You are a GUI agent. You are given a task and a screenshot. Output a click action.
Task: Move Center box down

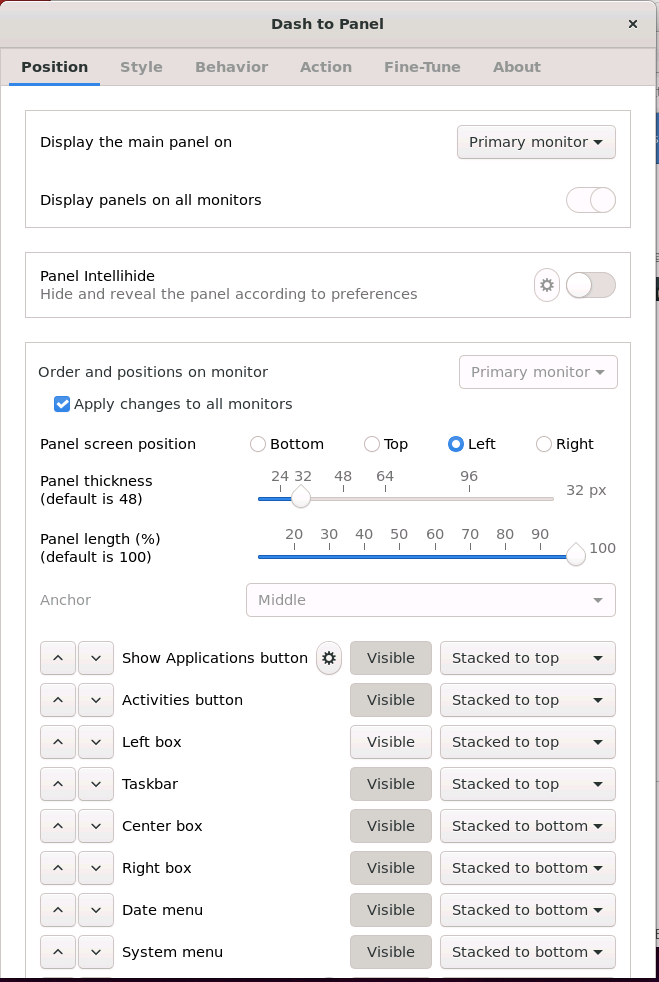[x=96, y=826]
